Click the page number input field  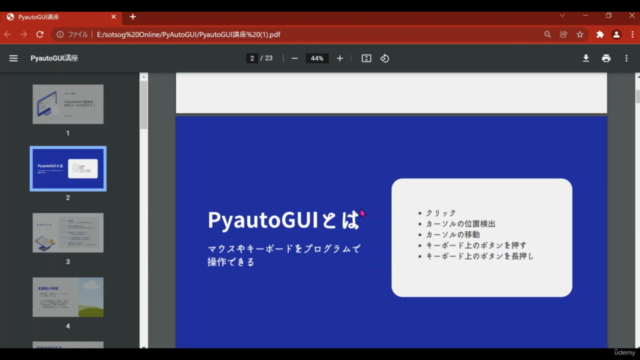click(252, 58)
